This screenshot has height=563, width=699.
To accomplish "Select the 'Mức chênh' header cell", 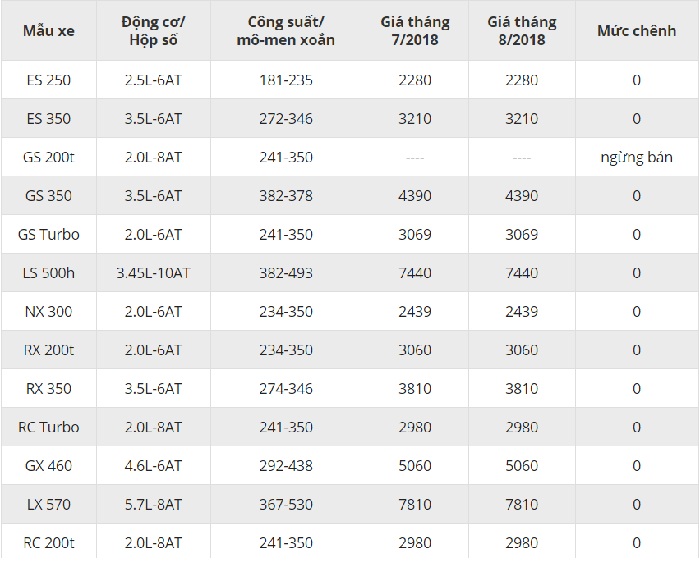I will (x=636, y=29).
